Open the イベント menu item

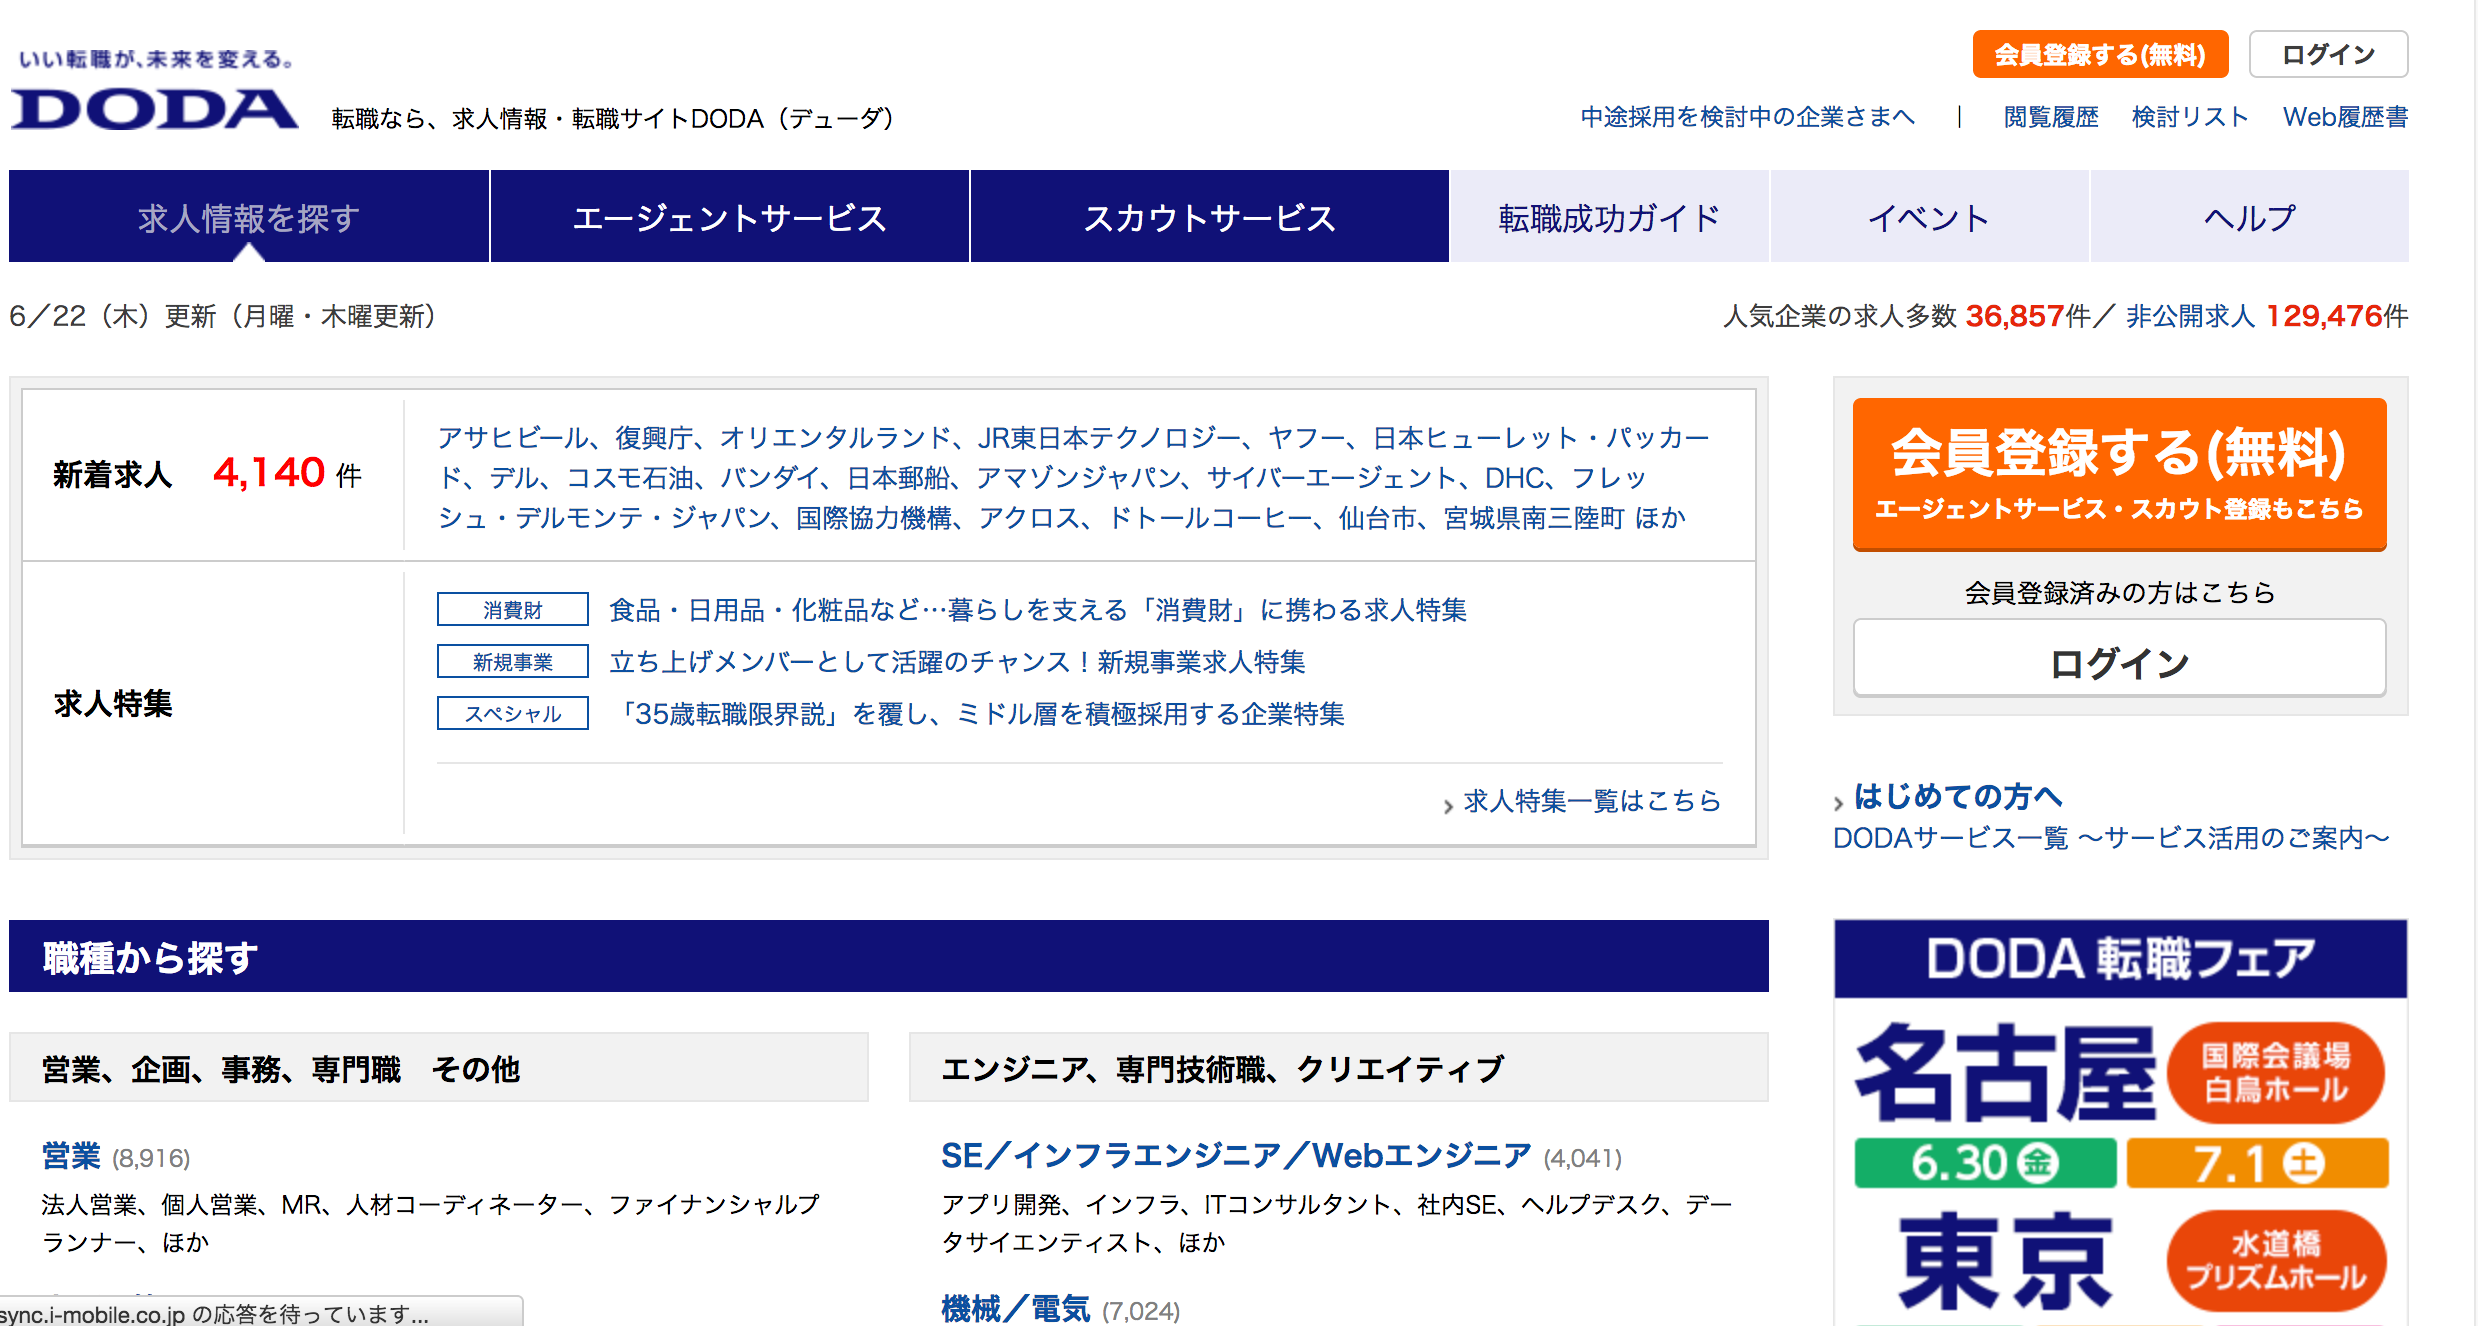tap(1929, 217)
